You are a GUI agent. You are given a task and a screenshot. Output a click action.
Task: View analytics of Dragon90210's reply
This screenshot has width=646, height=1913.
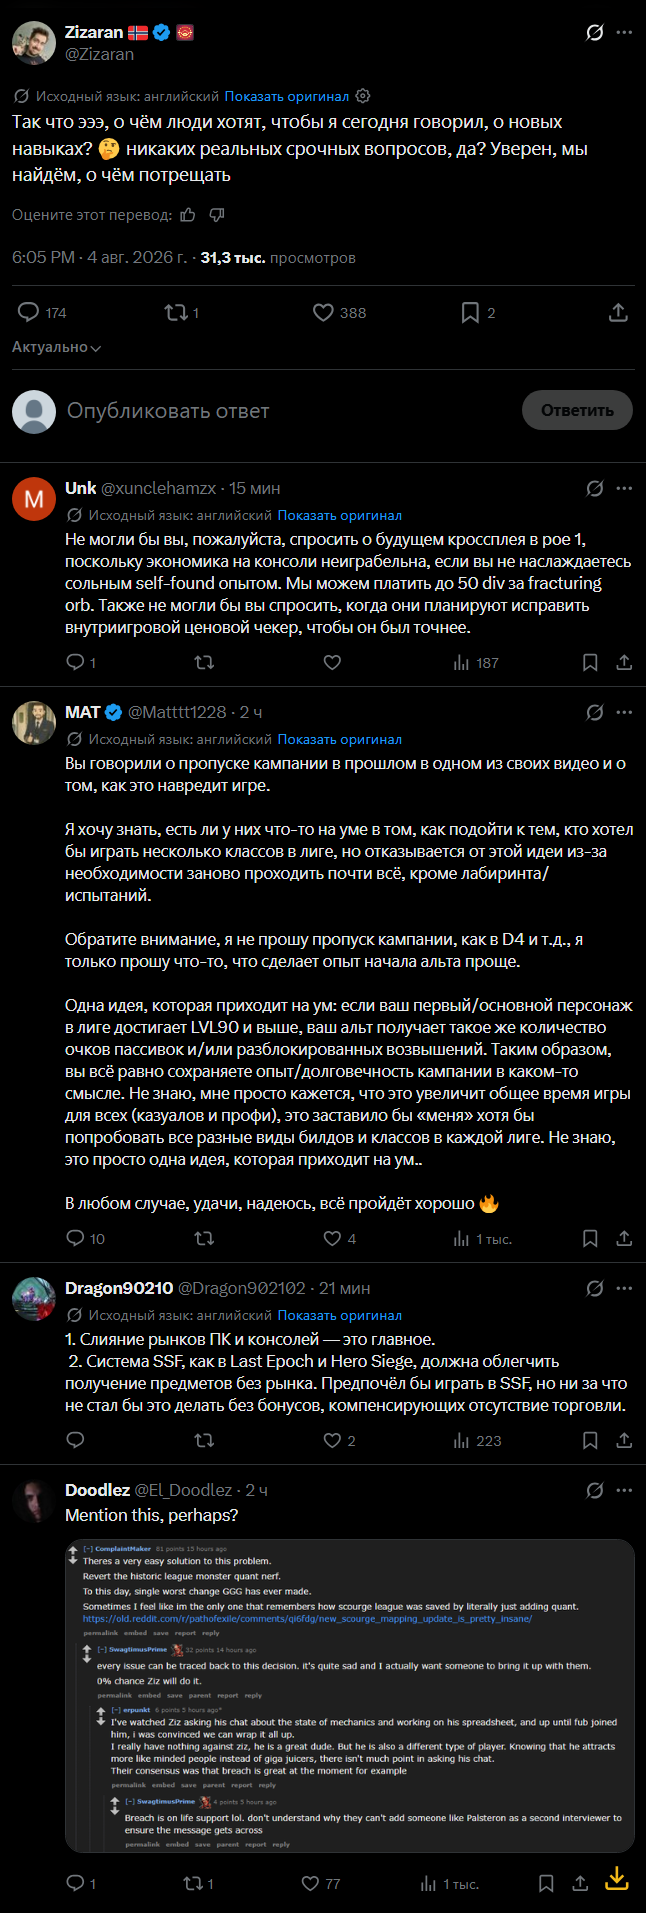point(477,1441)
